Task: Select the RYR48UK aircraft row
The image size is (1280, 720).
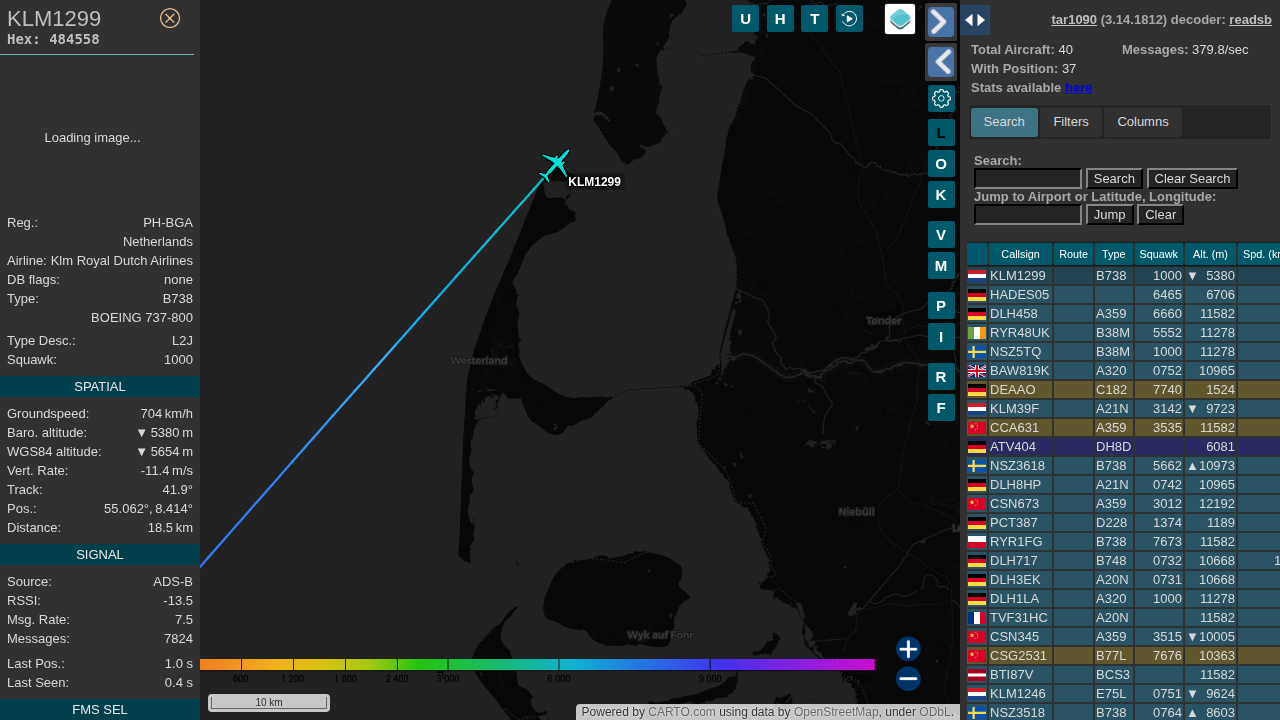Action: [1123, 333]
